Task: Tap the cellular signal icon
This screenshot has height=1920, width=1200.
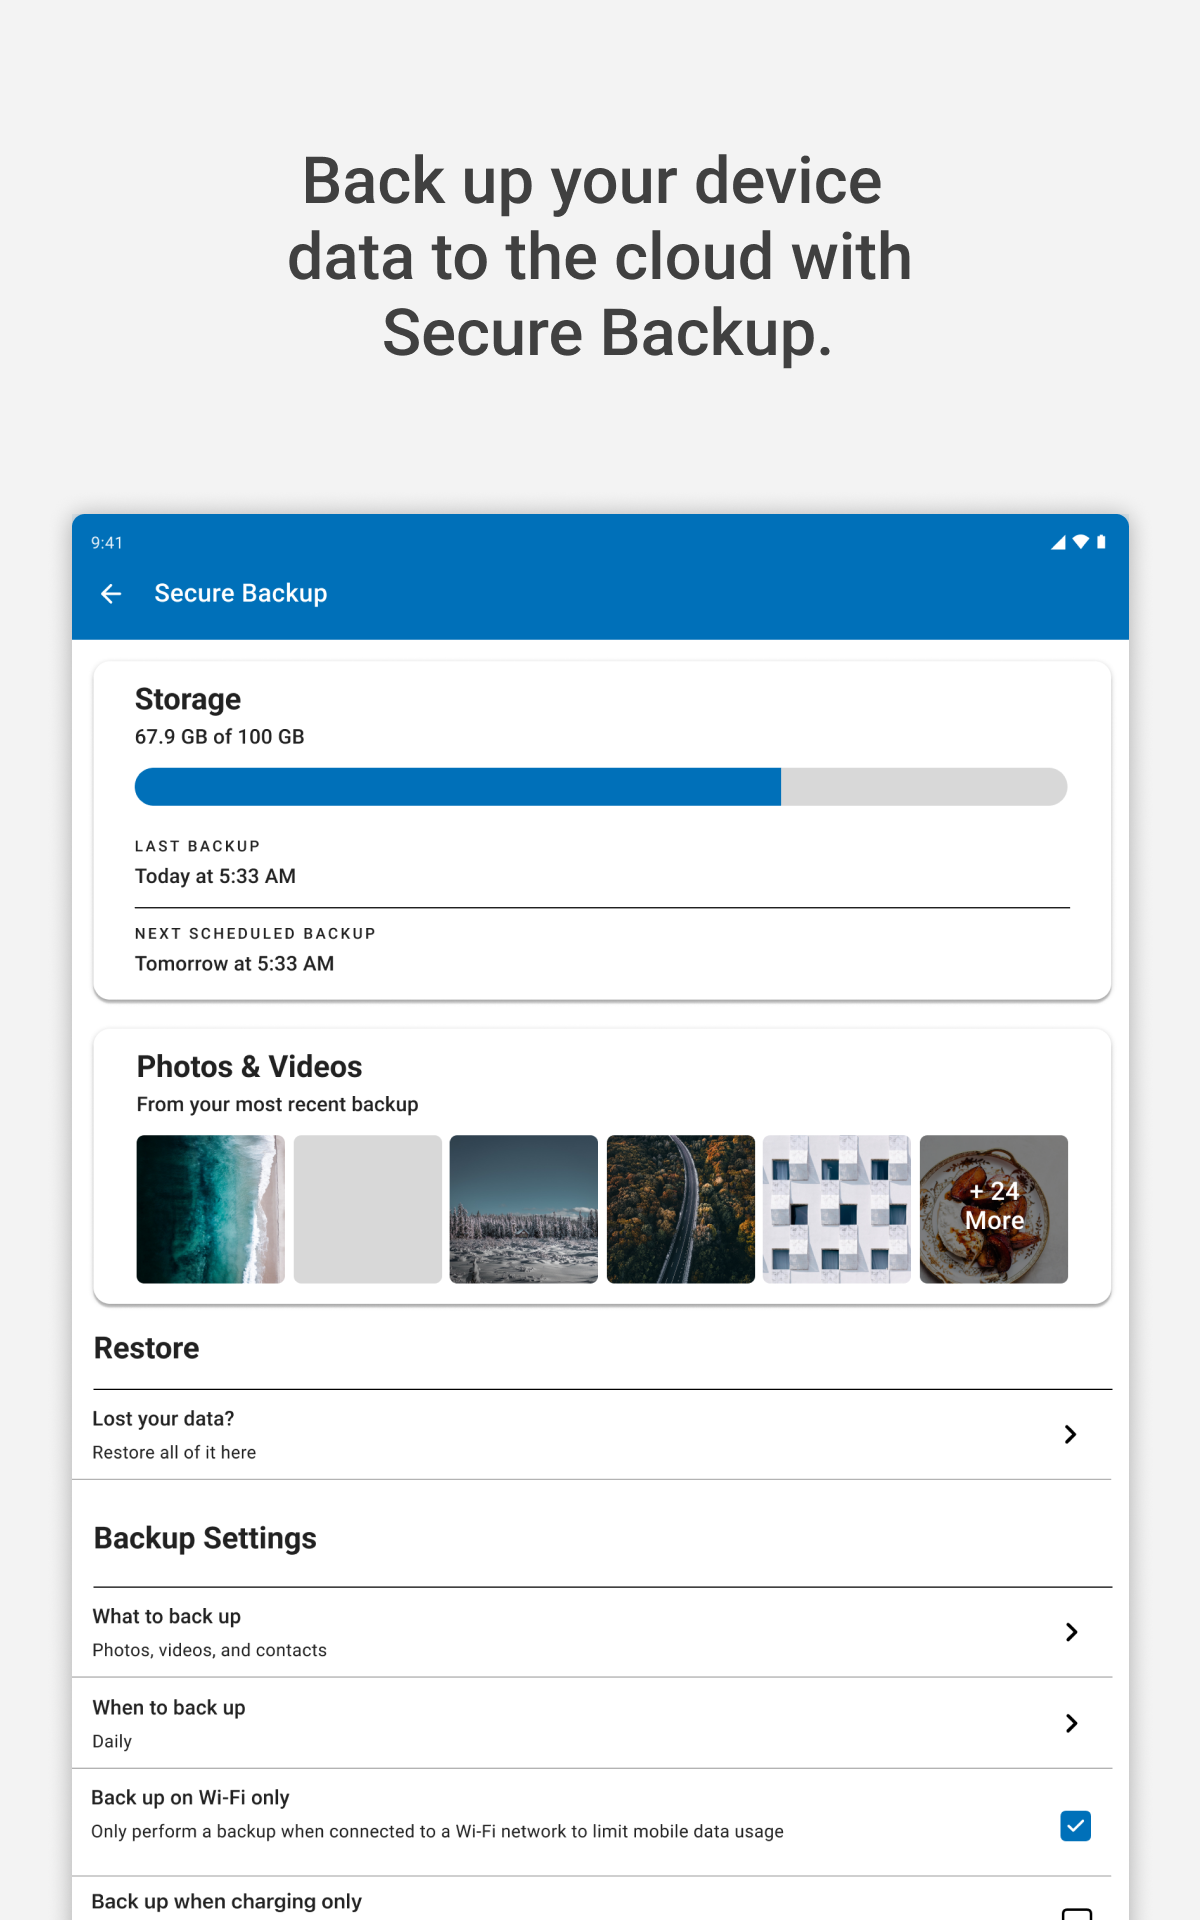Action: click(x=1058, y=542)
